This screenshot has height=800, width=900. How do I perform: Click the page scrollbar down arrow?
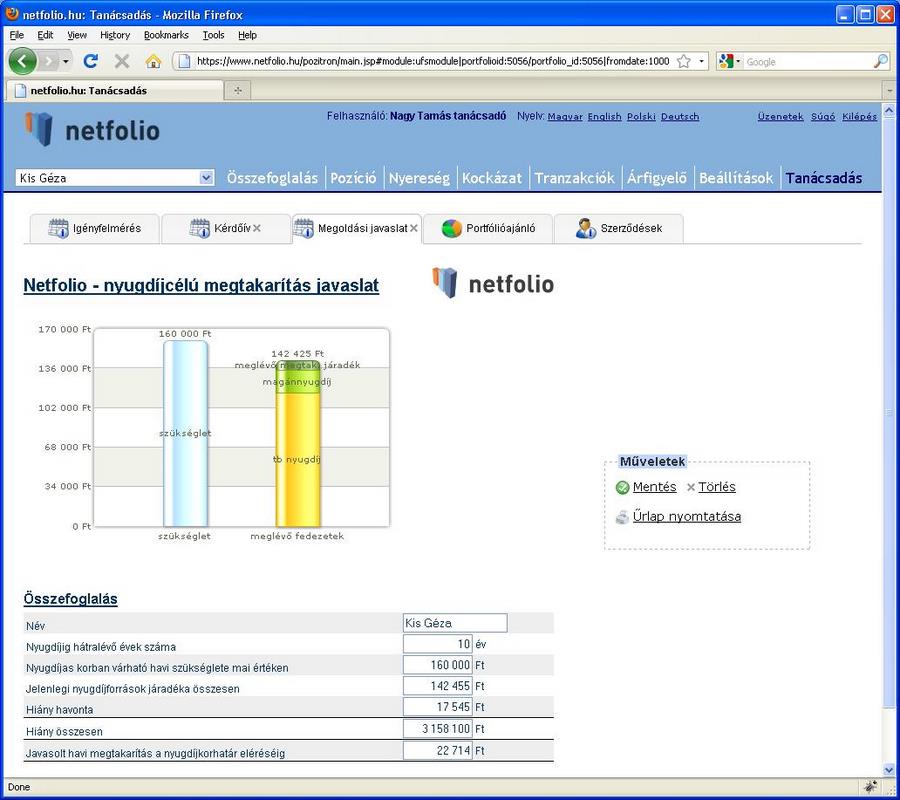tap(889, 770)
